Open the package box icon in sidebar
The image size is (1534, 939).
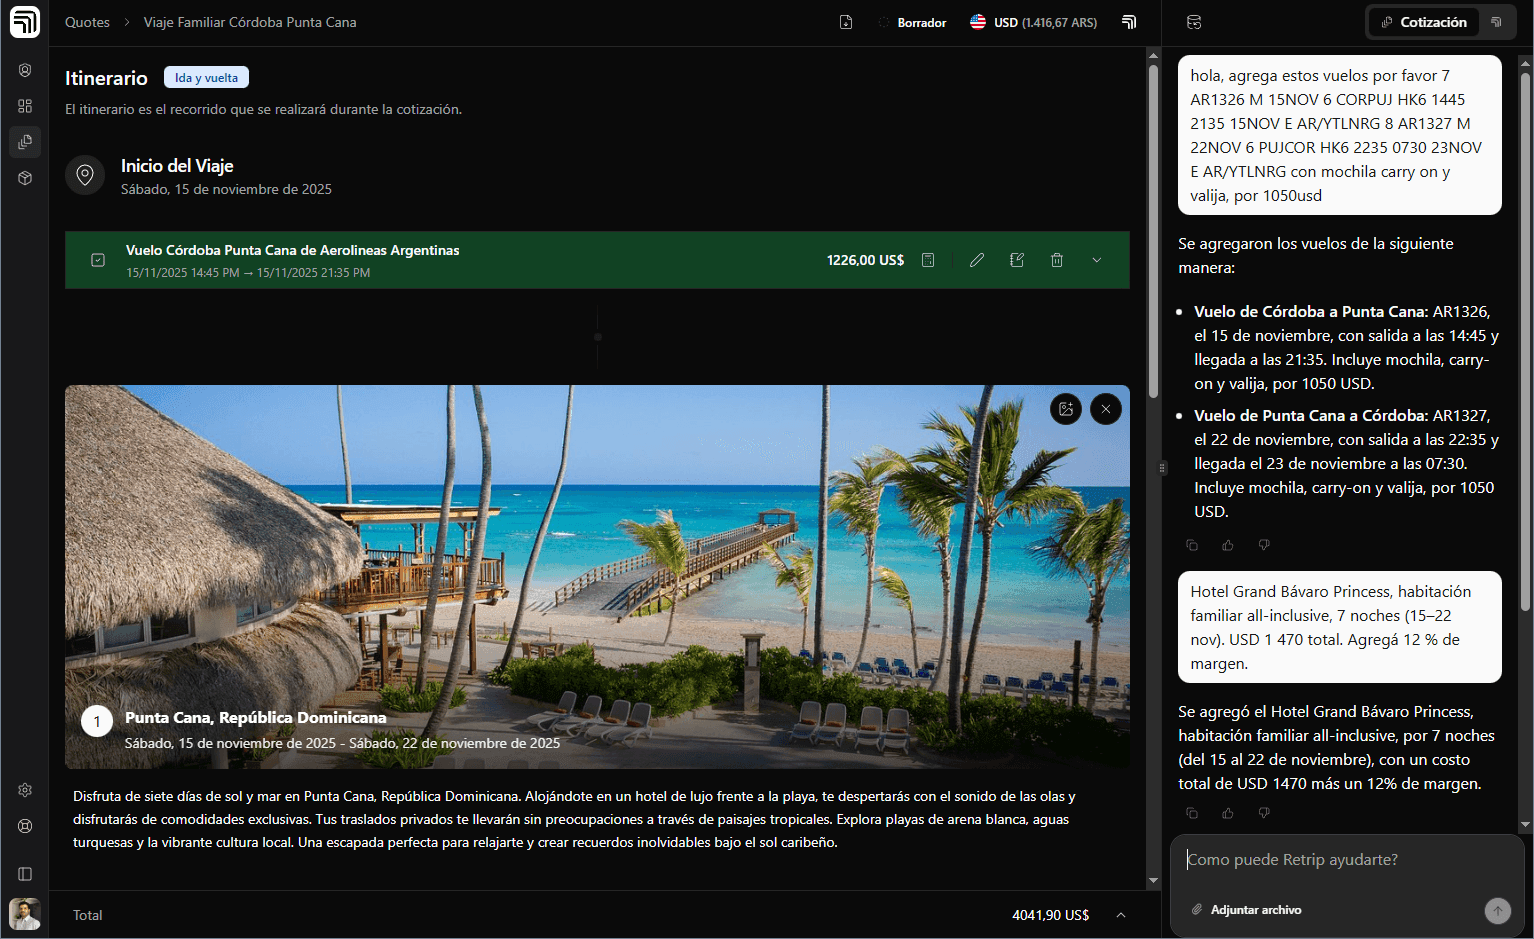[25, 178]
